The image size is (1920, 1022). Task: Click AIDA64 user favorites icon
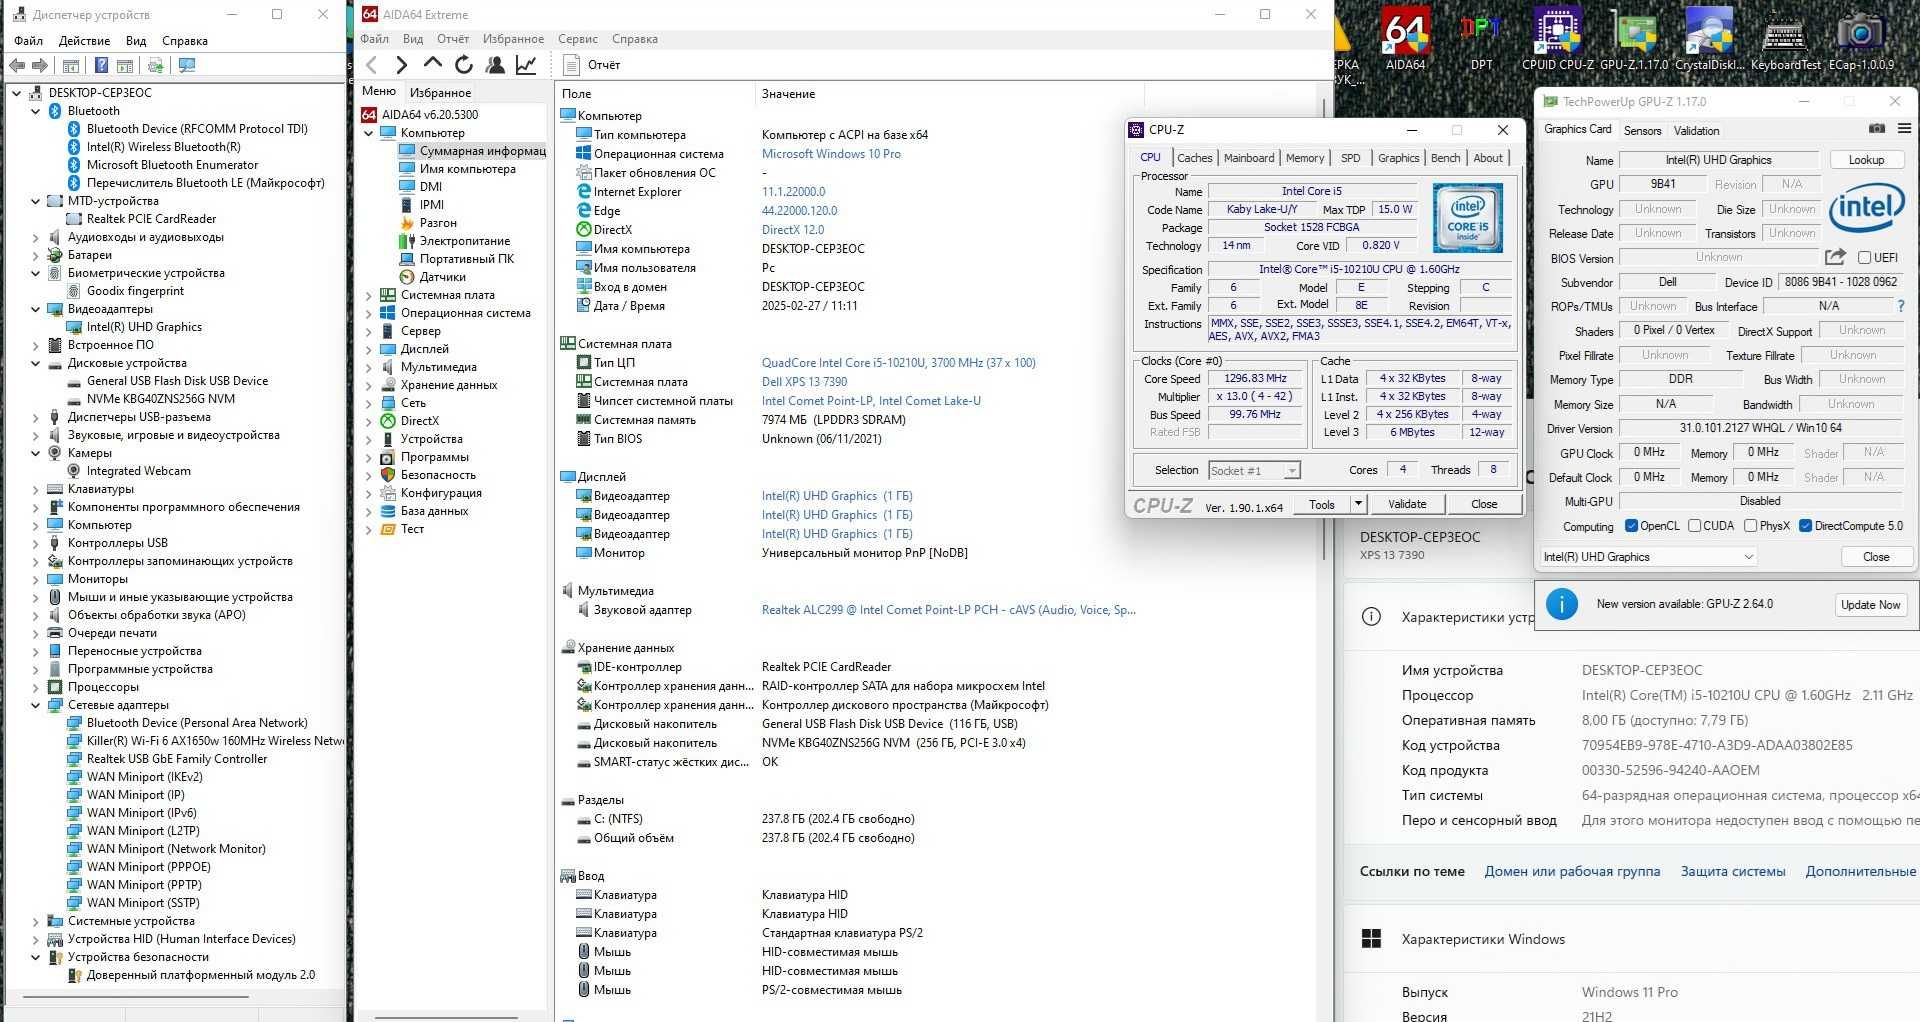tap(495, 65)
